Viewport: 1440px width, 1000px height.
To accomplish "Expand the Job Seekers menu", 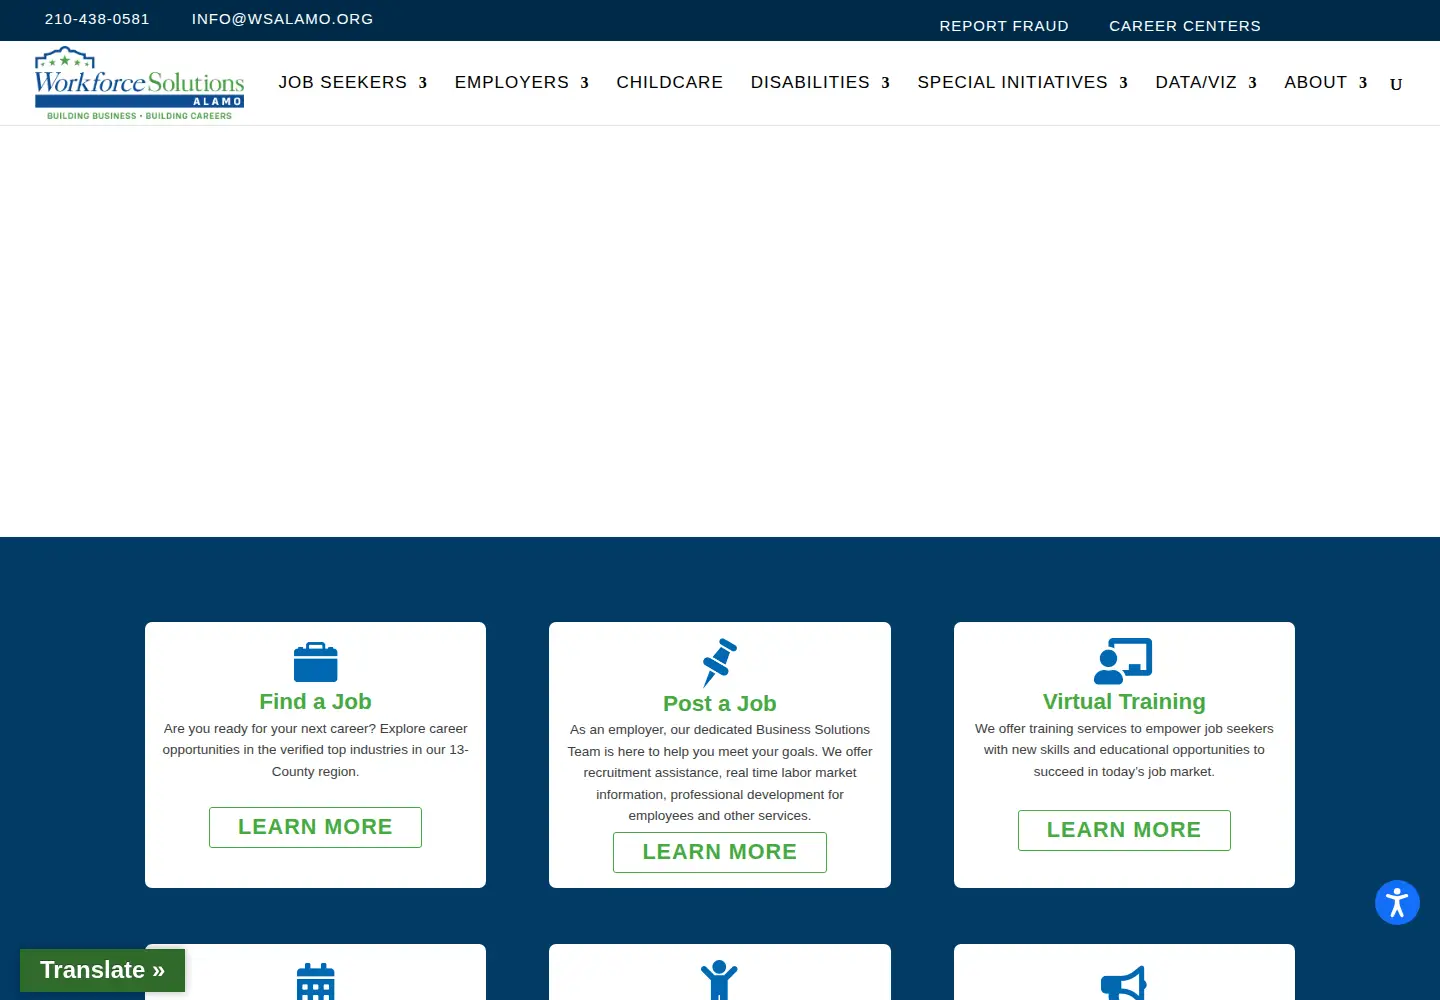I will tap(353, 82).
